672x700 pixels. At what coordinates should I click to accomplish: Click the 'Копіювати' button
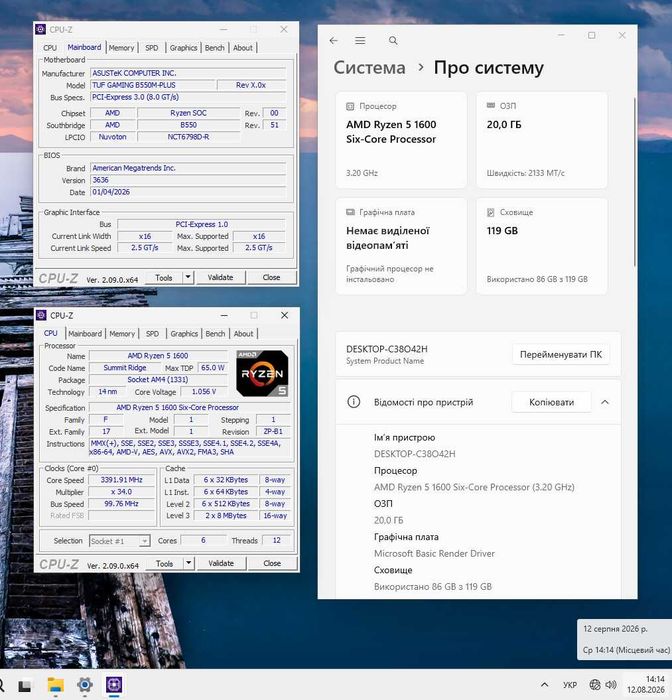(551, 402)
